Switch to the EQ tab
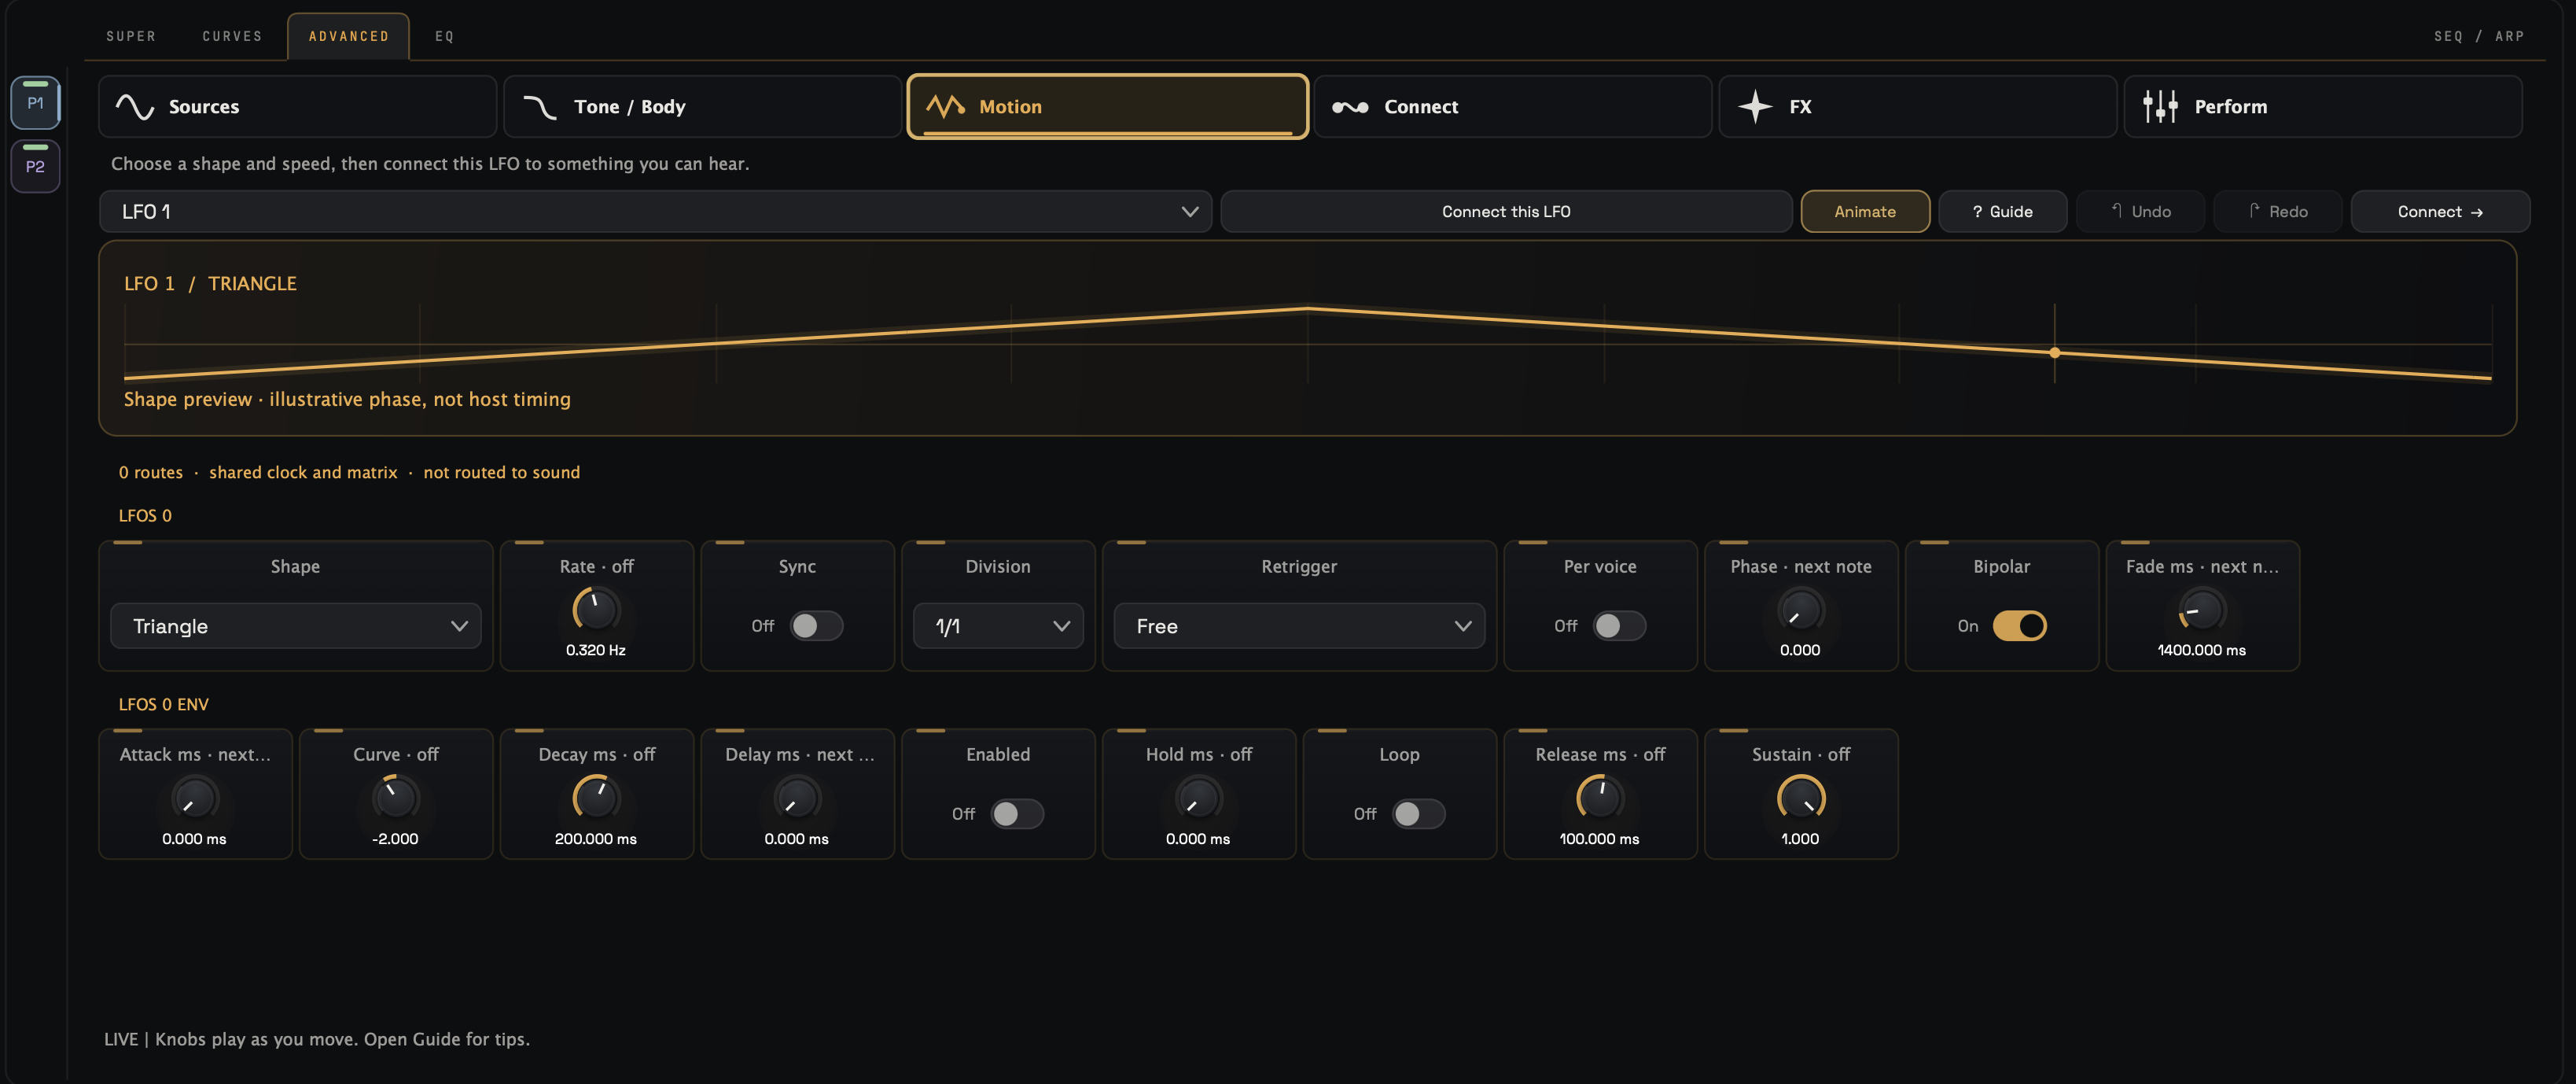This screenshot has width=2576, height=1084. 445,36
